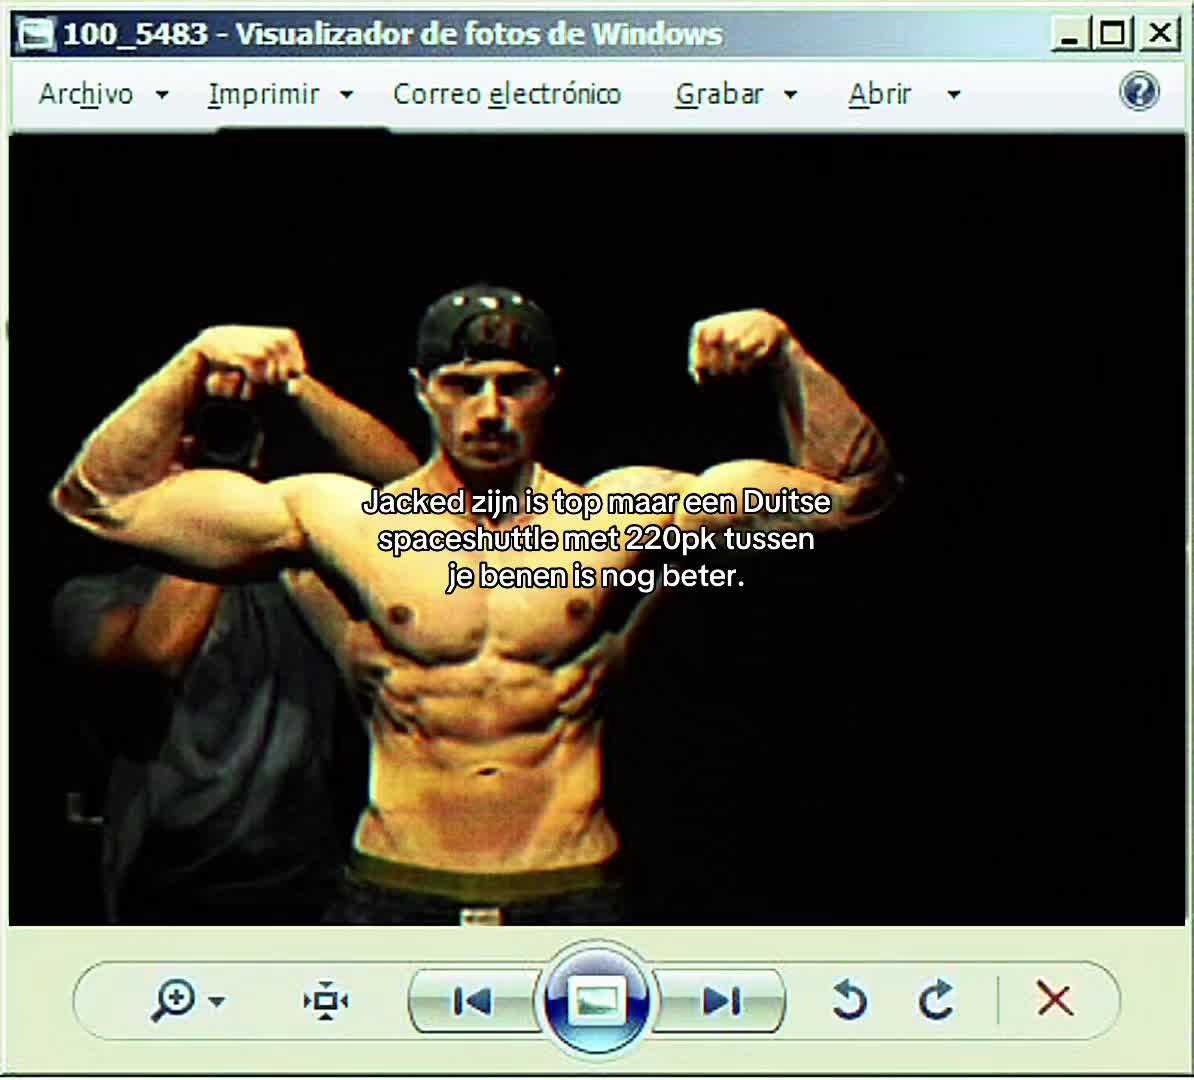This screenshot has width=1194, height=1080.
Task: Click the displayed photo of the bodybuilder
Action: coord(597,530)
